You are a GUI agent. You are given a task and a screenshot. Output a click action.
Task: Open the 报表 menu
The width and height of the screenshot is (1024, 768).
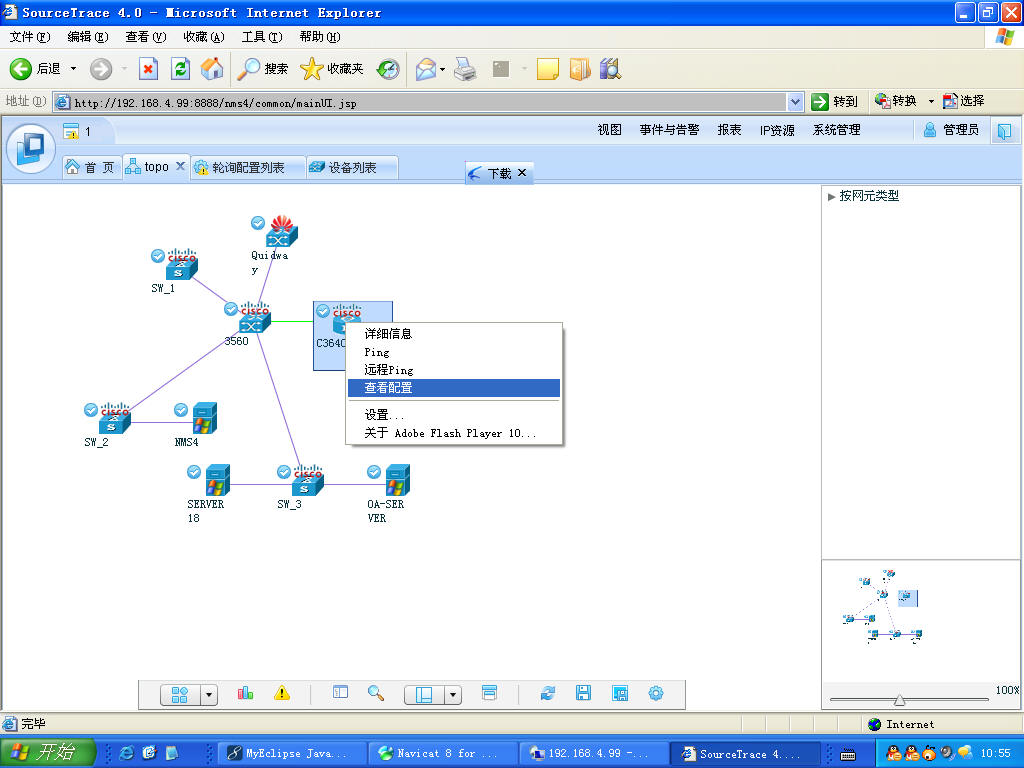tap(729, 130)
